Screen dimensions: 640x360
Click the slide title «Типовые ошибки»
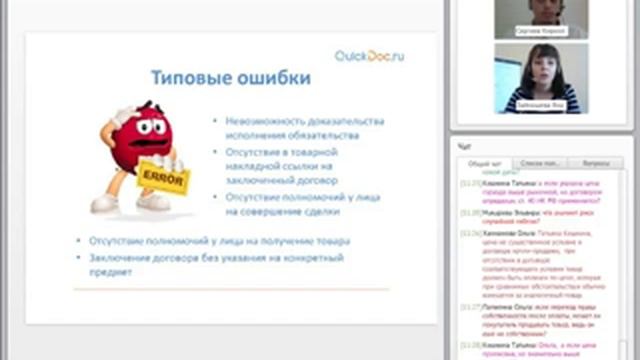(231, 78)
